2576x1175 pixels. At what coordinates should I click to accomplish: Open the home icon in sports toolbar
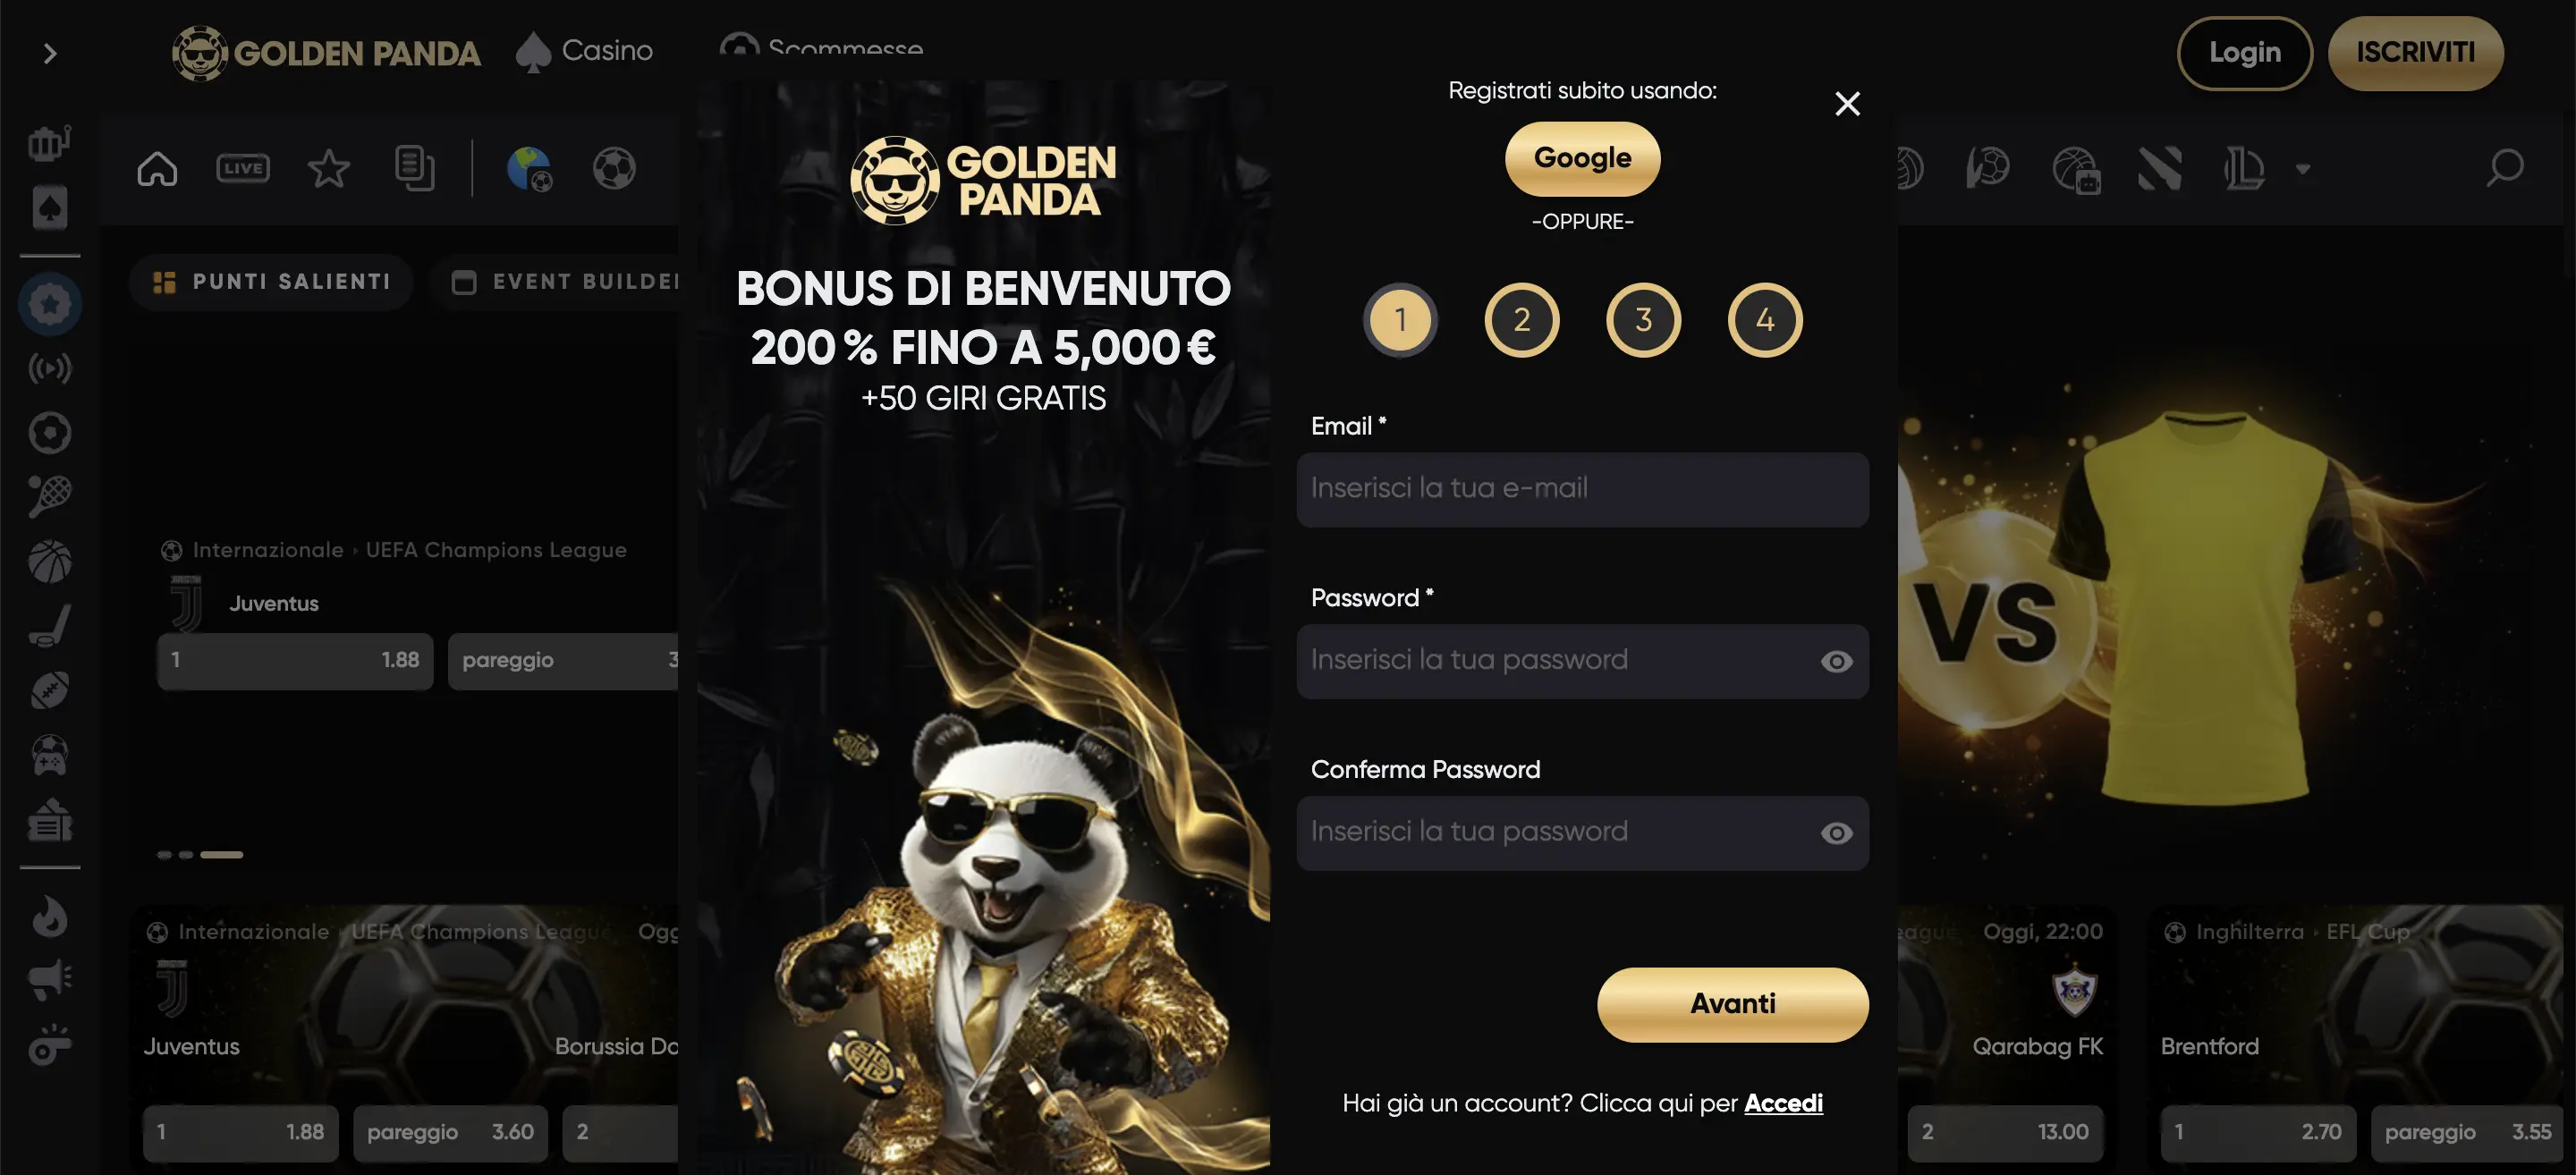(x=157, y=168)
